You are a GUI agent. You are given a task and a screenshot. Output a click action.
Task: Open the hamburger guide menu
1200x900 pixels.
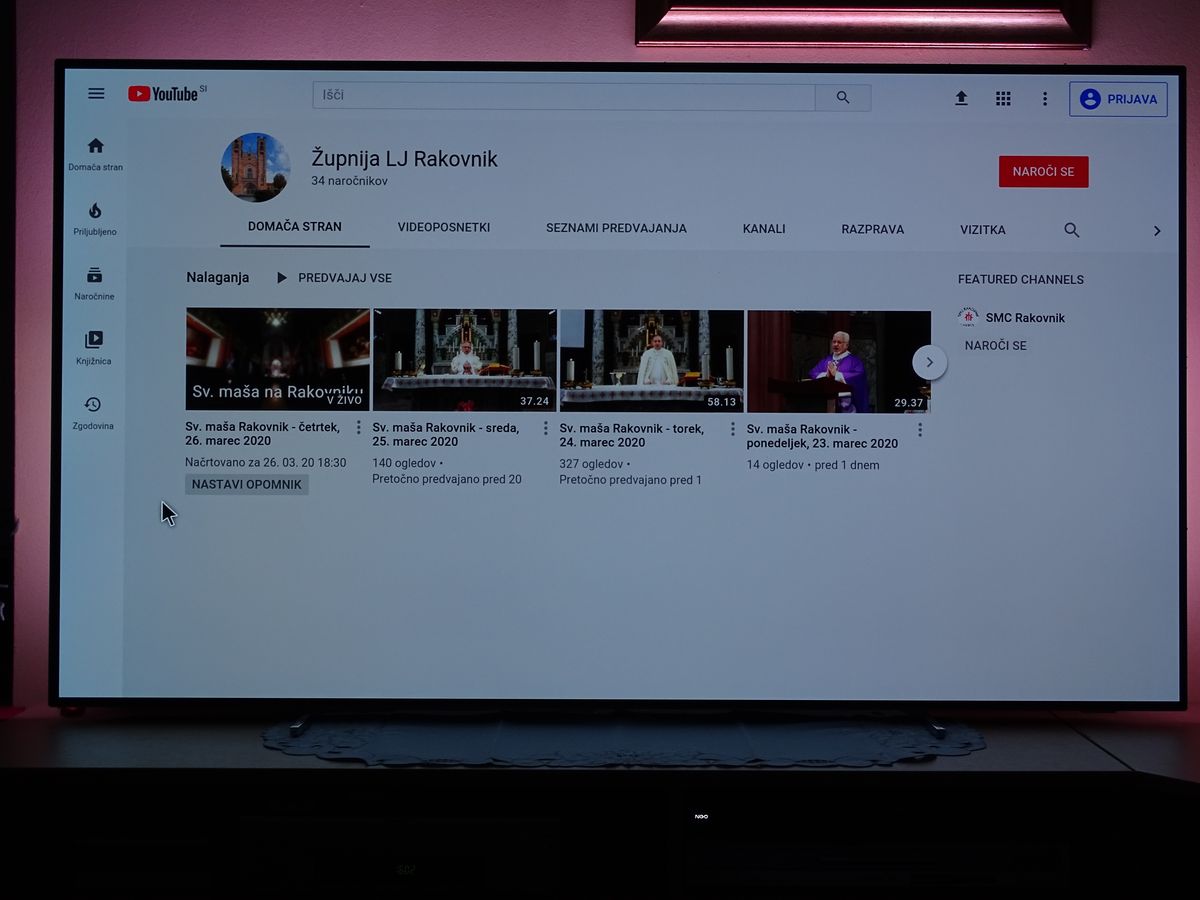96,94
